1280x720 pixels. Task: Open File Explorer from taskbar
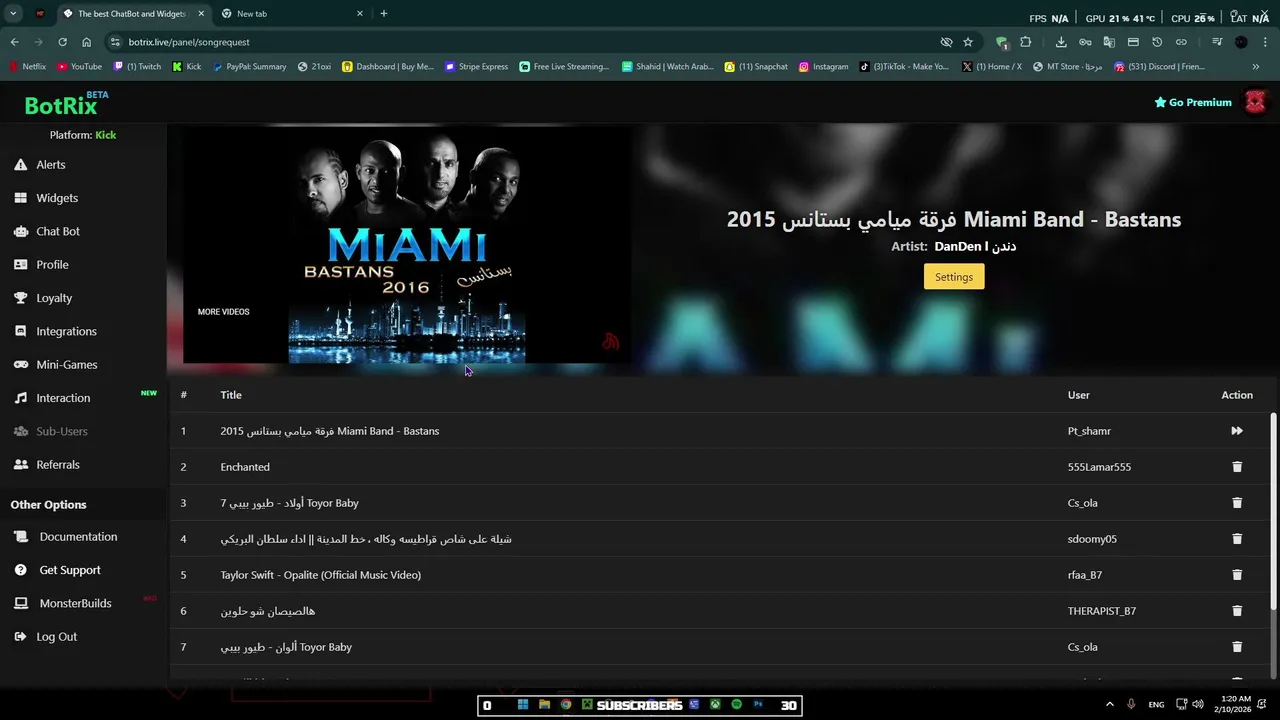[x=544, y=705]
